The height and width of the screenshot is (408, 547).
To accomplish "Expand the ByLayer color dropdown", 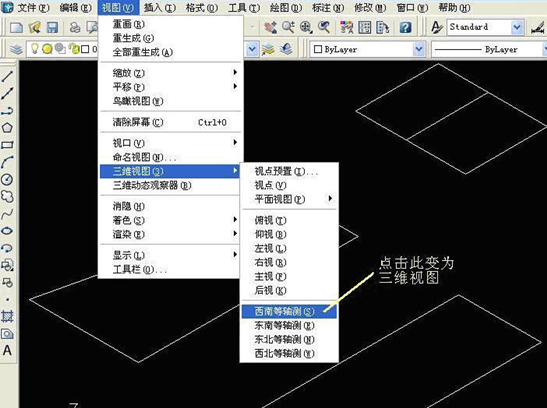I will (367, 49).
